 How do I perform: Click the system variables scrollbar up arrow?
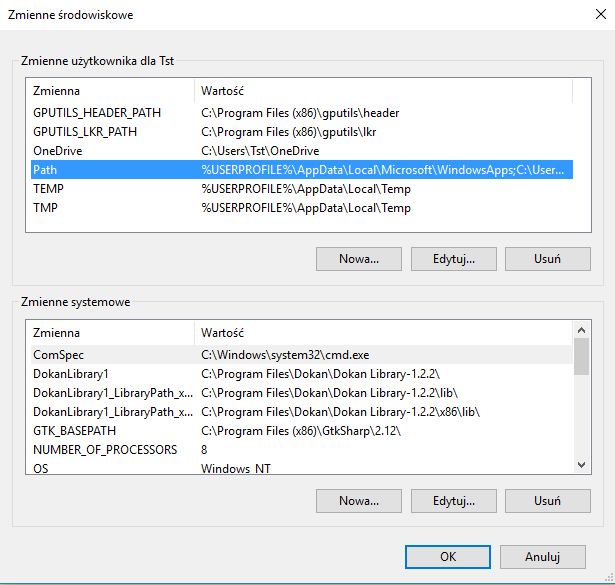tap(582, 330)
